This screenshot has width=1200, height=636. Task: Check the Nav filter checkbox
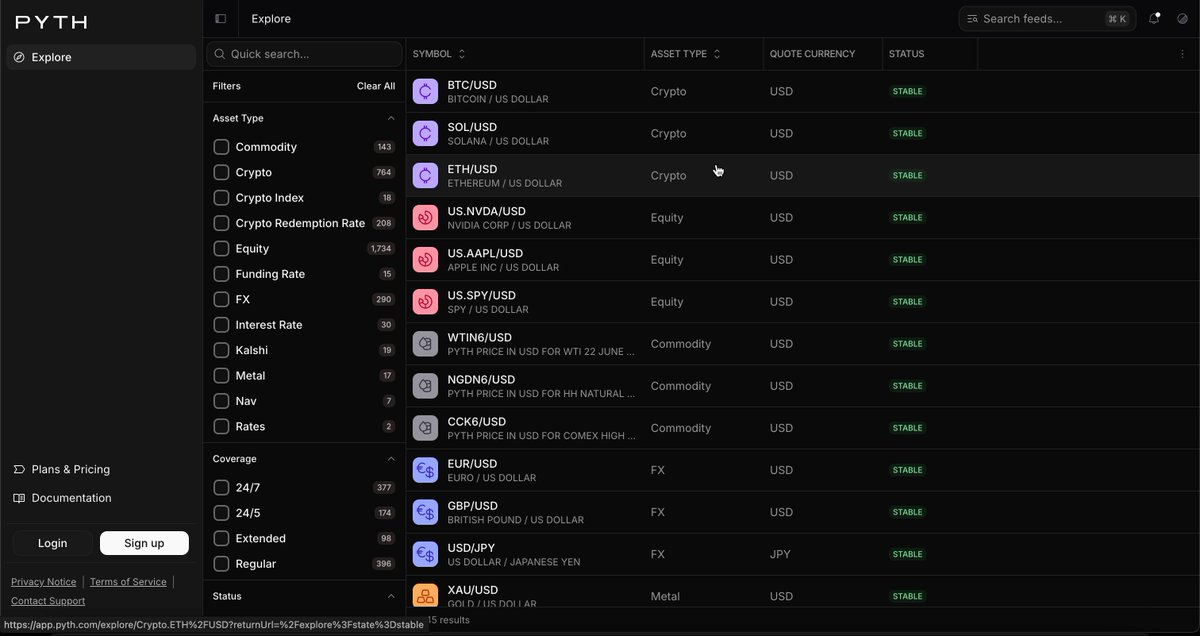point(221,401)
